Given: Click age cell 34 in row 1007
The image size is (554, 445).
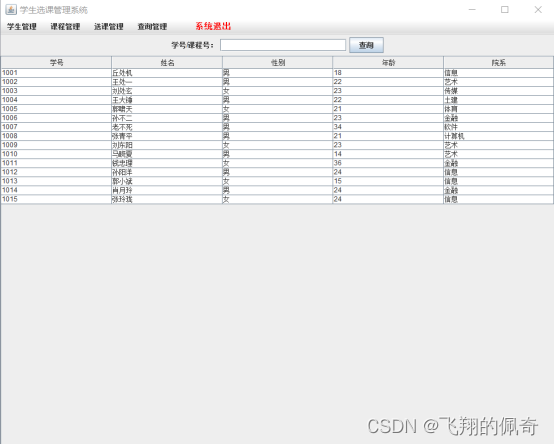Looking at the screenshot, I should click(388, 127).
